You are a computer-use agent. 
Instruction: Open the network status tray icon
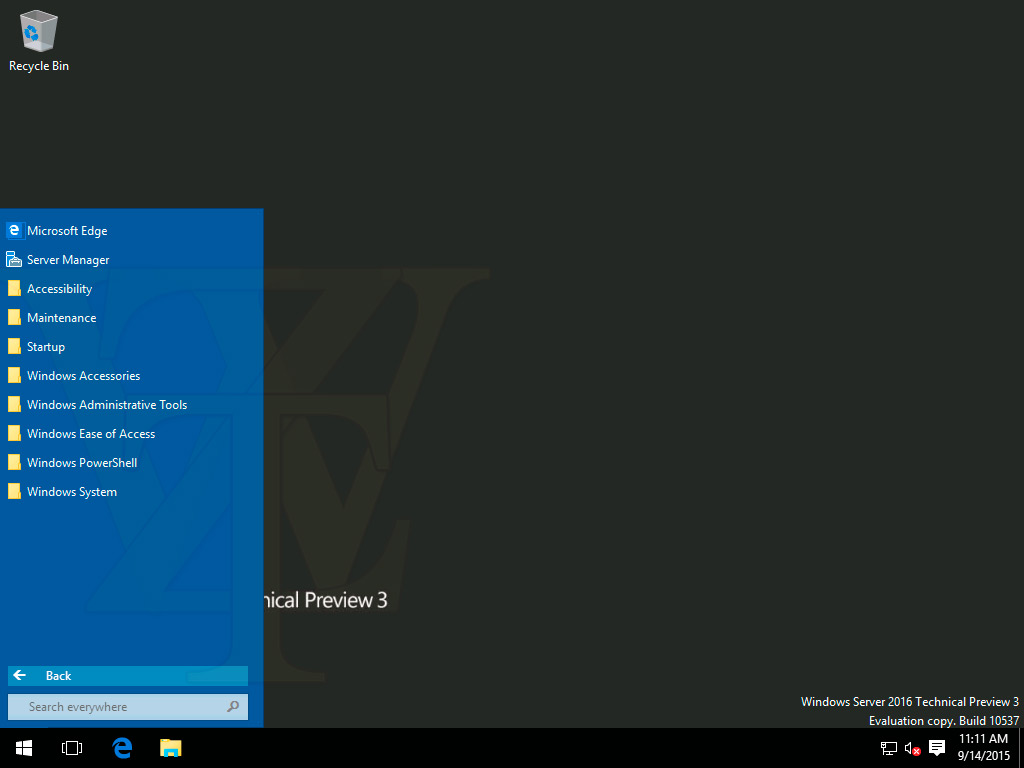[x=888, y=748]
